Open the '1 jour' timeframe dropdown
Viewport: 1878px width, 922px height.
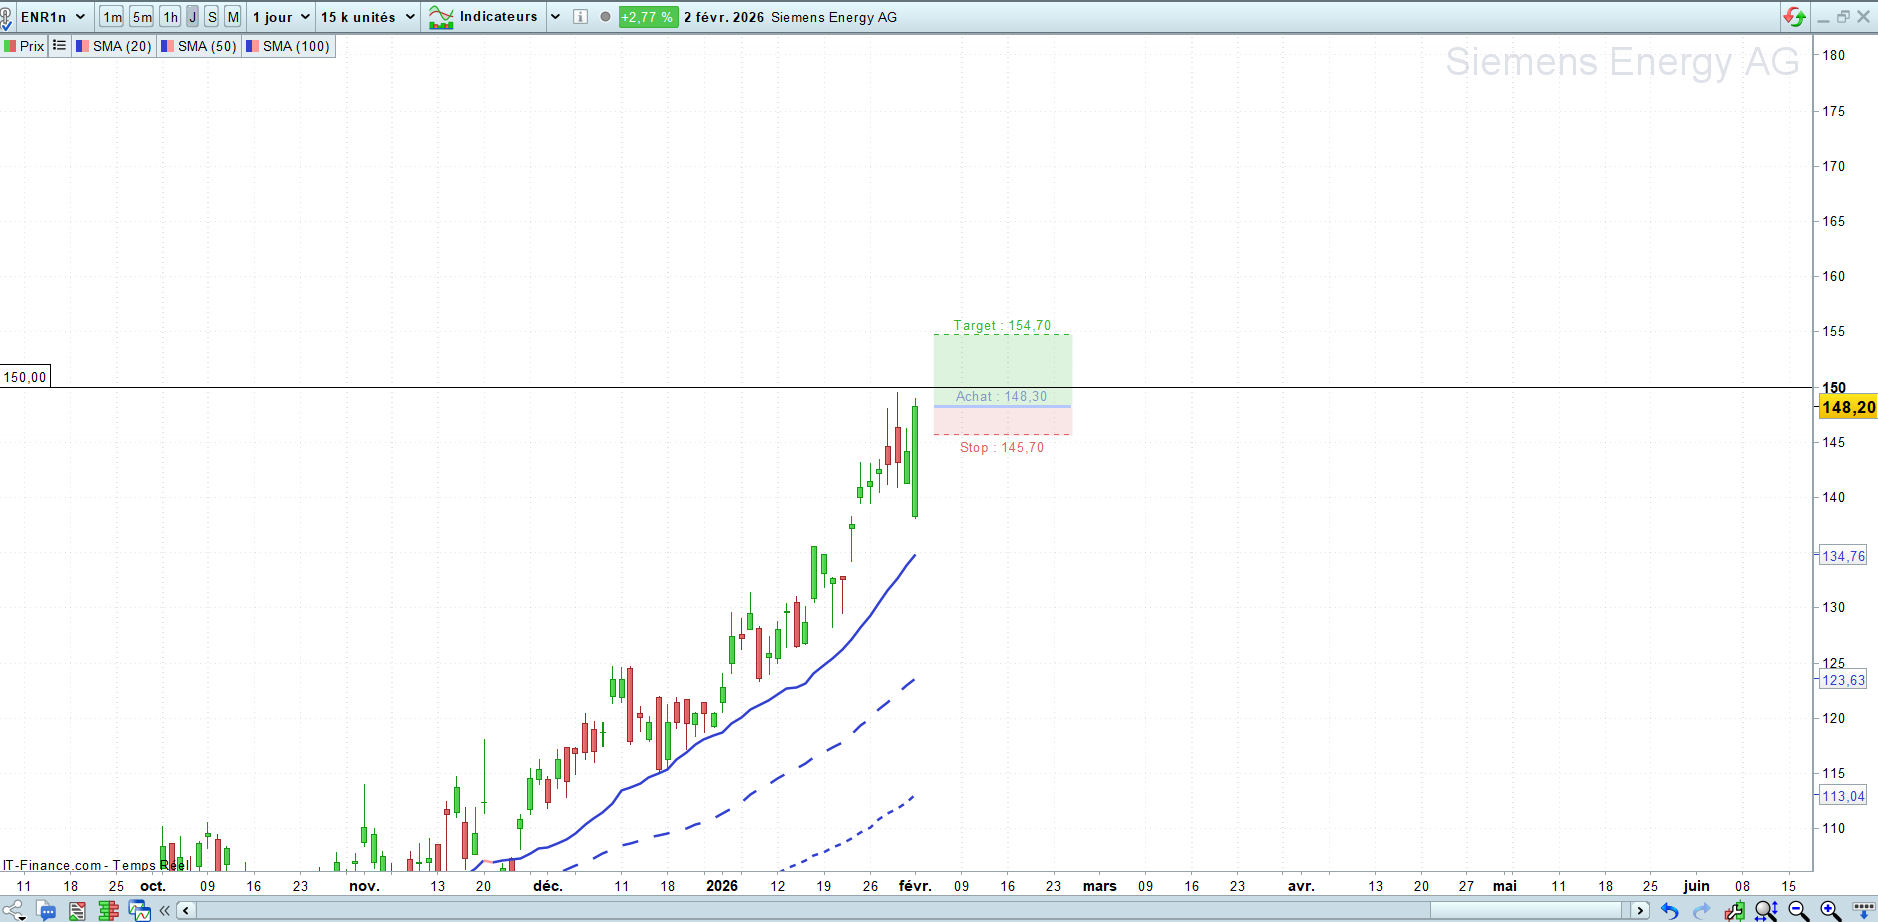pos(281,17)
